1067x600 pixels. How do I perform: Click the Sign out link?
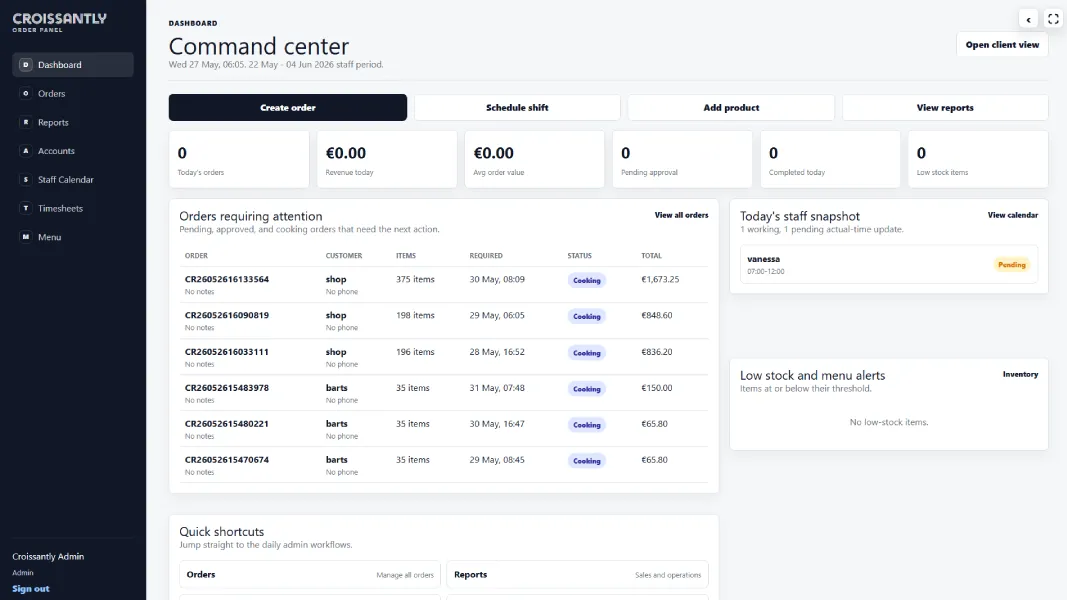click(x=31, y=588)
